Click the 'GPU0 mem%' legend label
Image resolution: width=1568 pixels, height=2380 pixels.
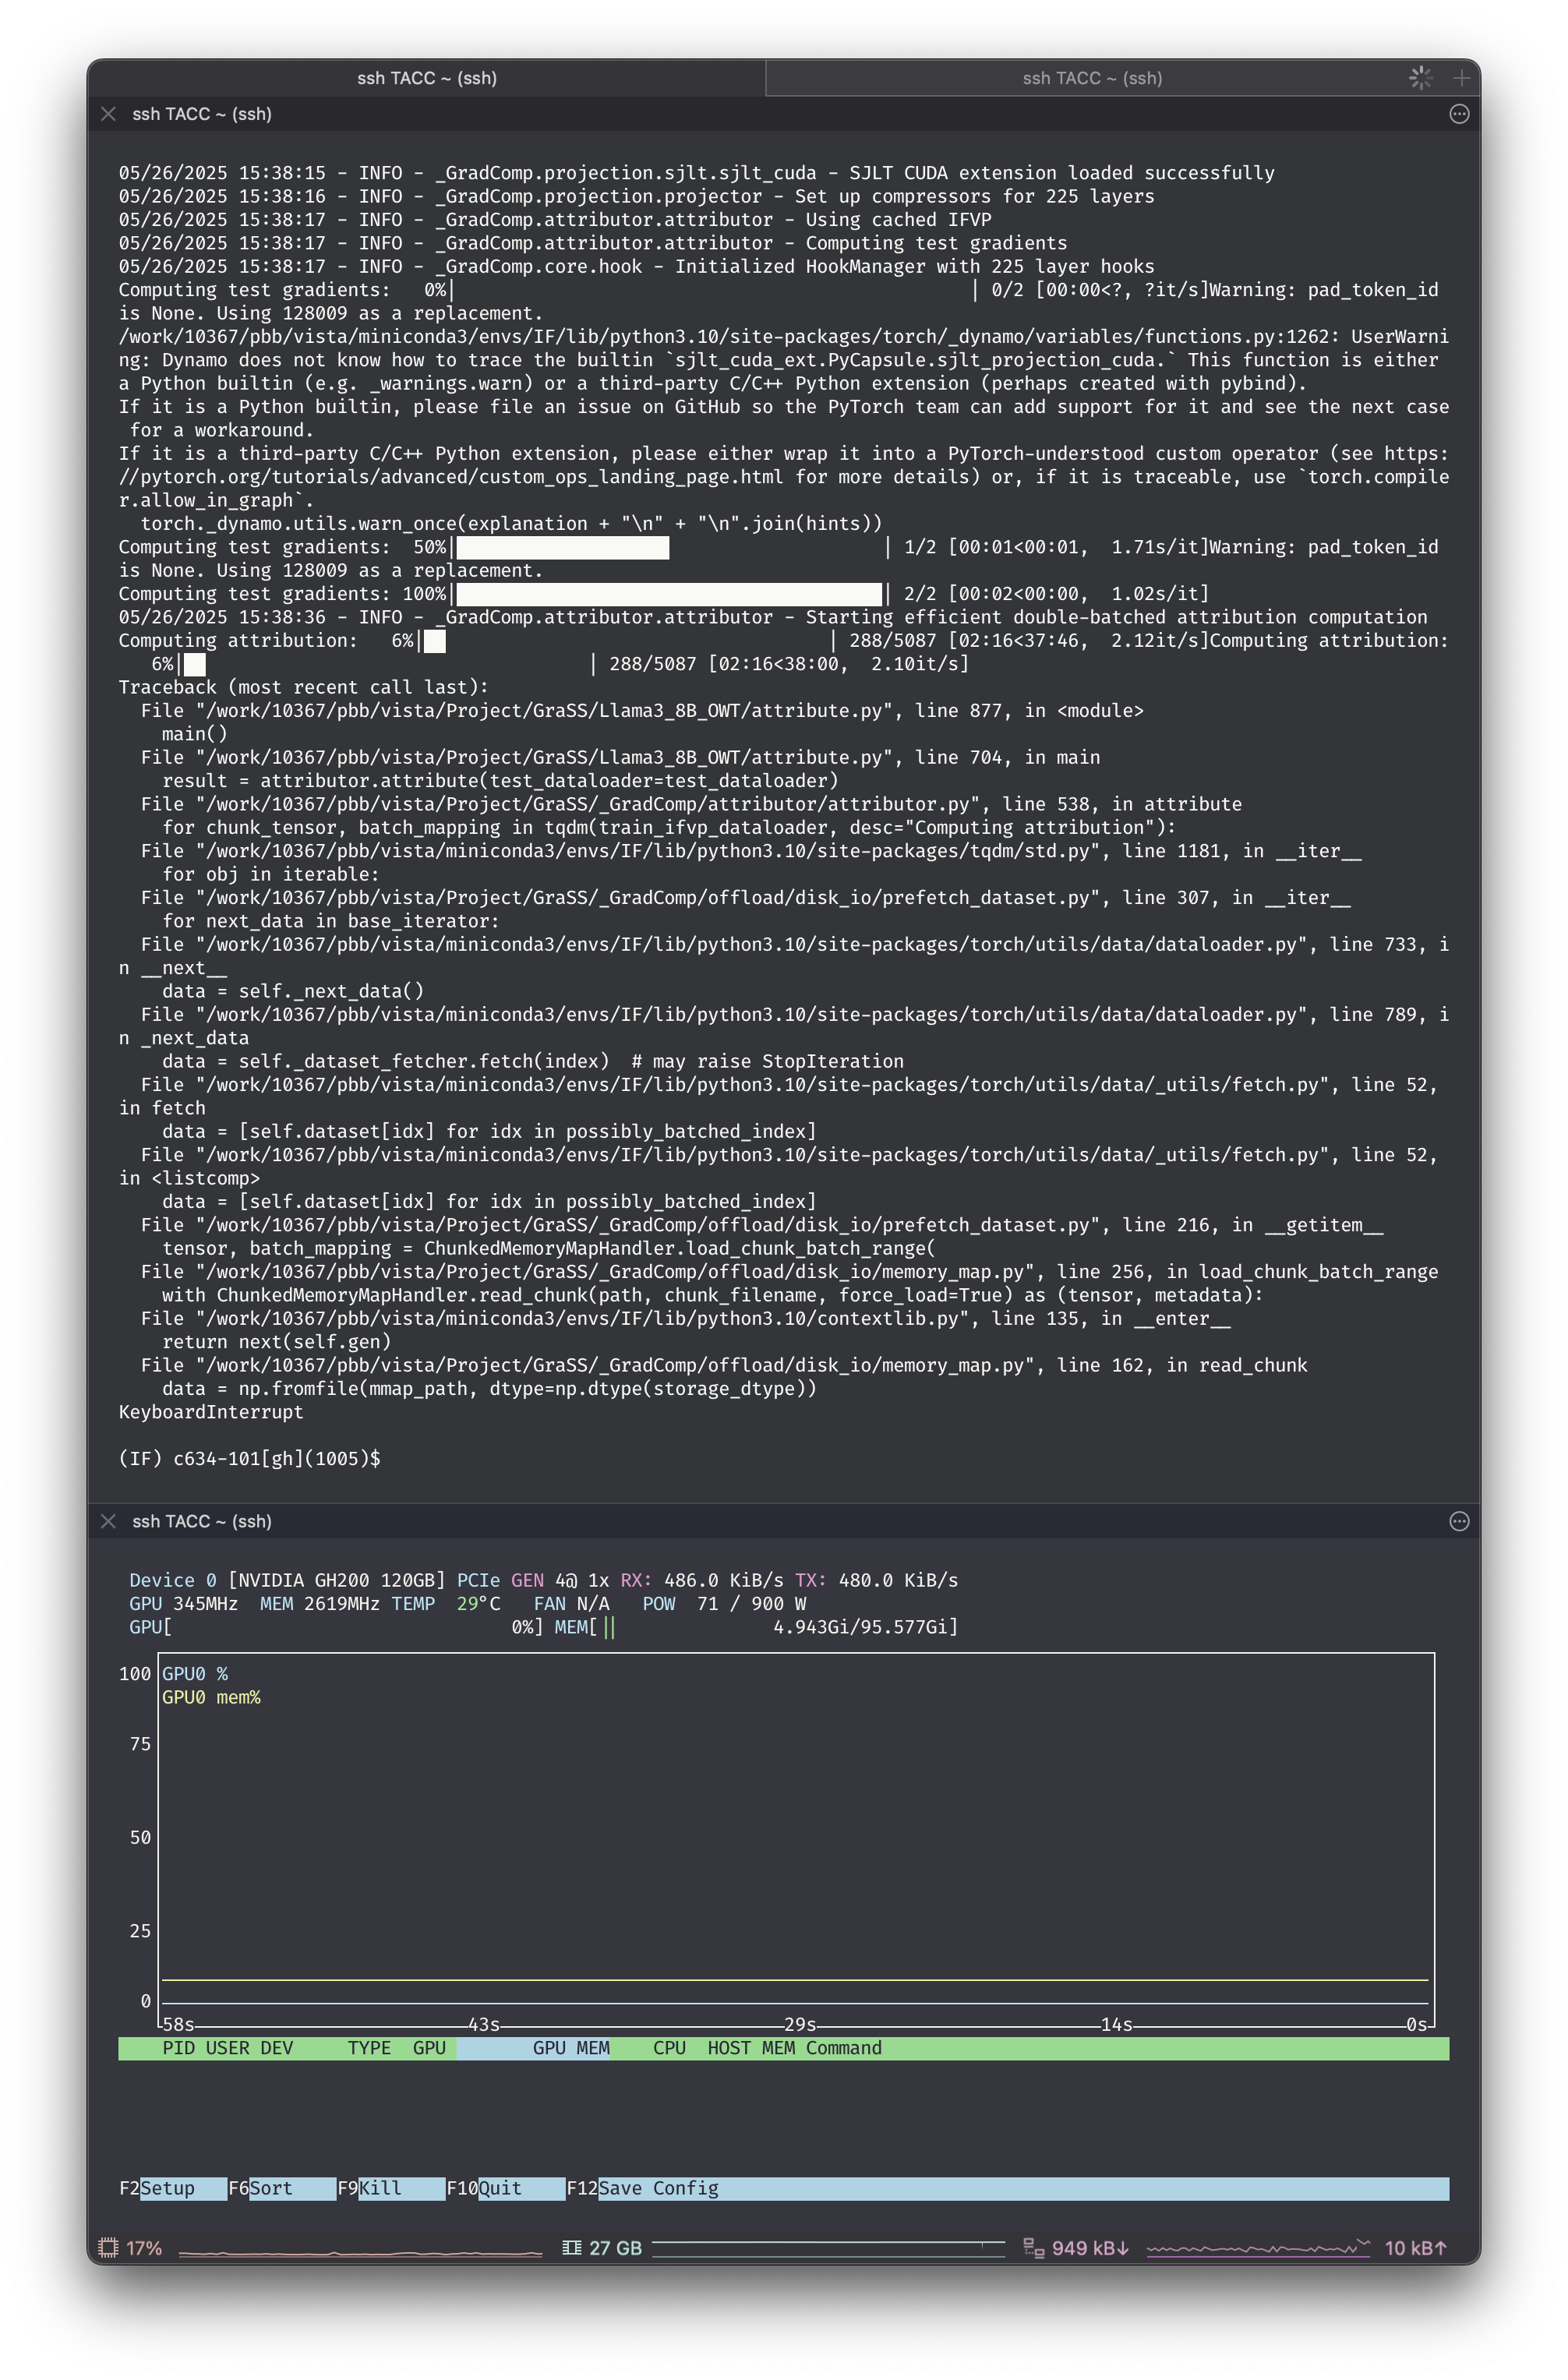211,1697
